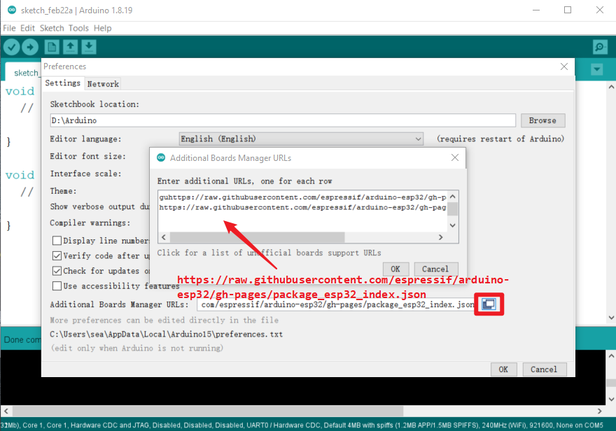Click the Open sketch toolbar icon
This screenshot has height=431, width=616.
tap(73, 47)
